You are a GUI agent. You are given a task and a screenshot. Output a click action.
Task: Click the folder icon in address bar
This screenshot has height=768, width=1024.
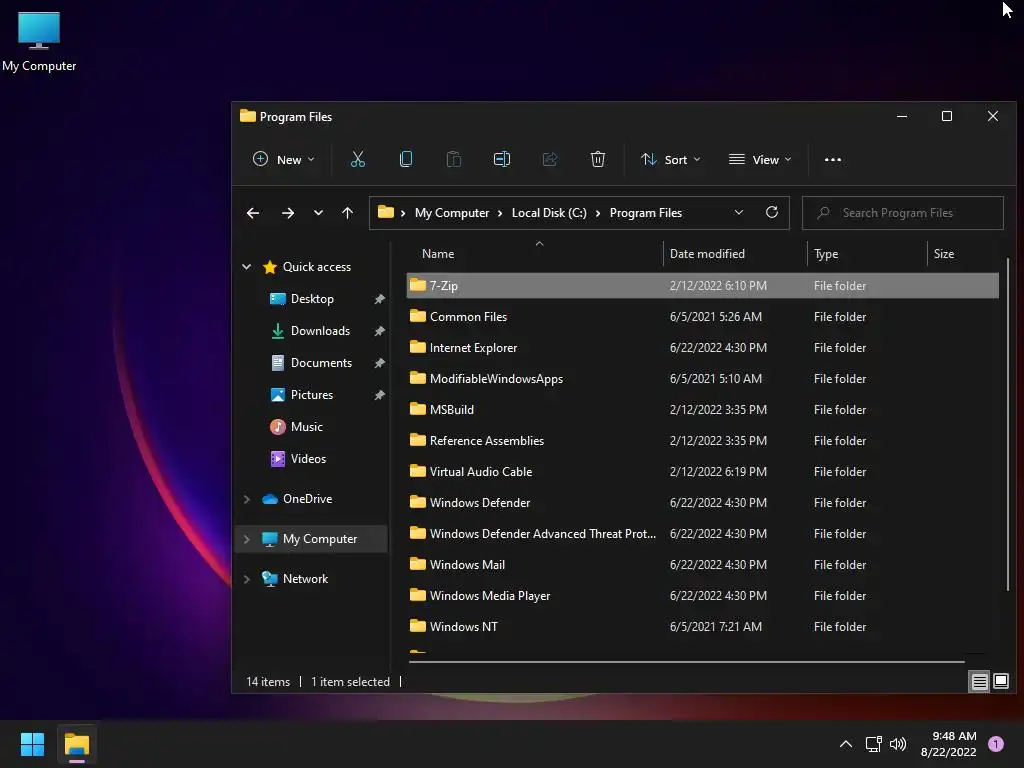click(x=386, y=212)
